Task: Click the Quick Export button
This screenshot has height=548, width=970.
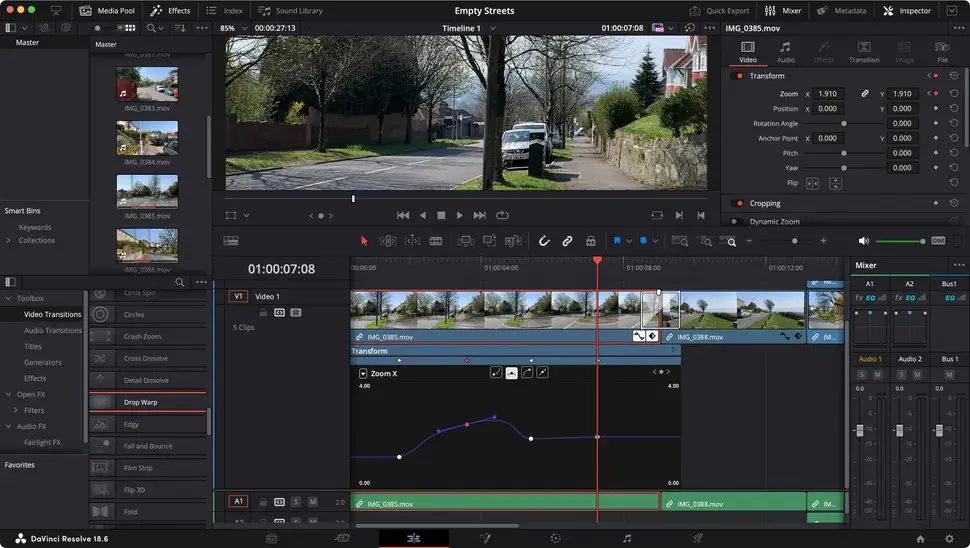Action: pyautogui.click(x=719, y=11)
